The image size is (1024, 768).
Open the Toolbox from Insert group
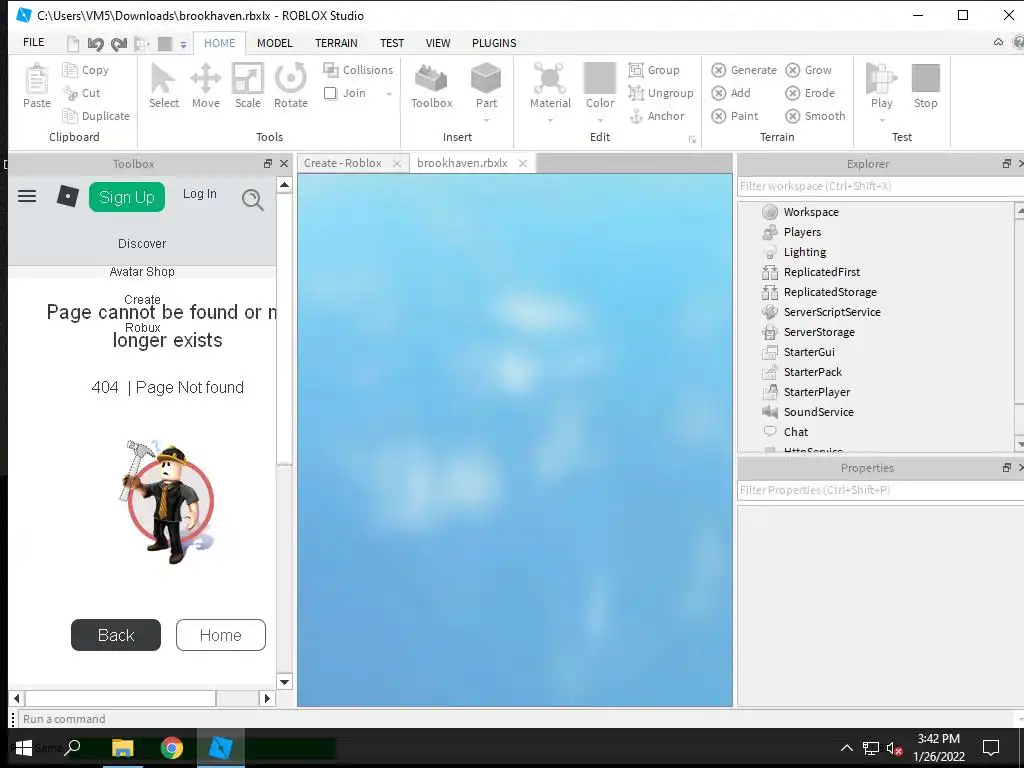tap(431, 86)
